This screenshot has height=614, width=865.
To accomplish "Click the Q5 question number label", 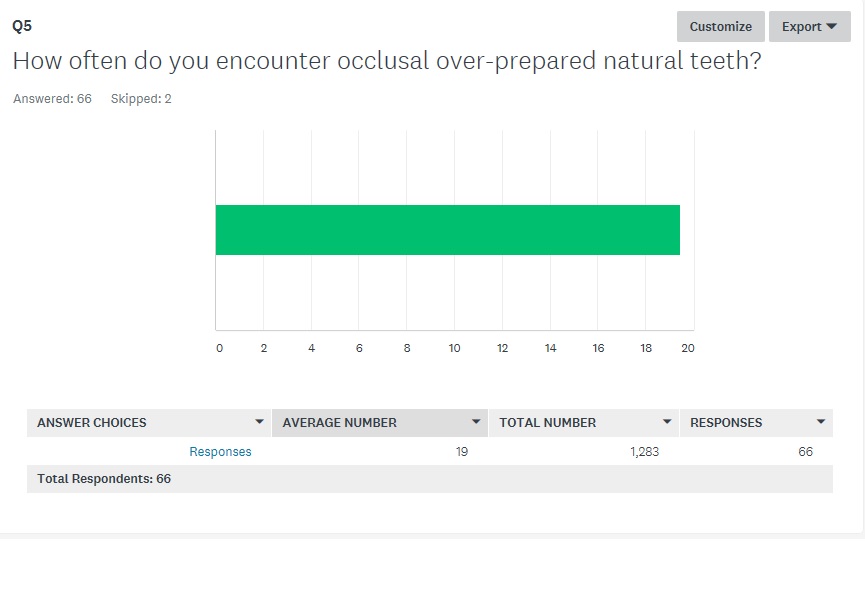I will [22, 26].
